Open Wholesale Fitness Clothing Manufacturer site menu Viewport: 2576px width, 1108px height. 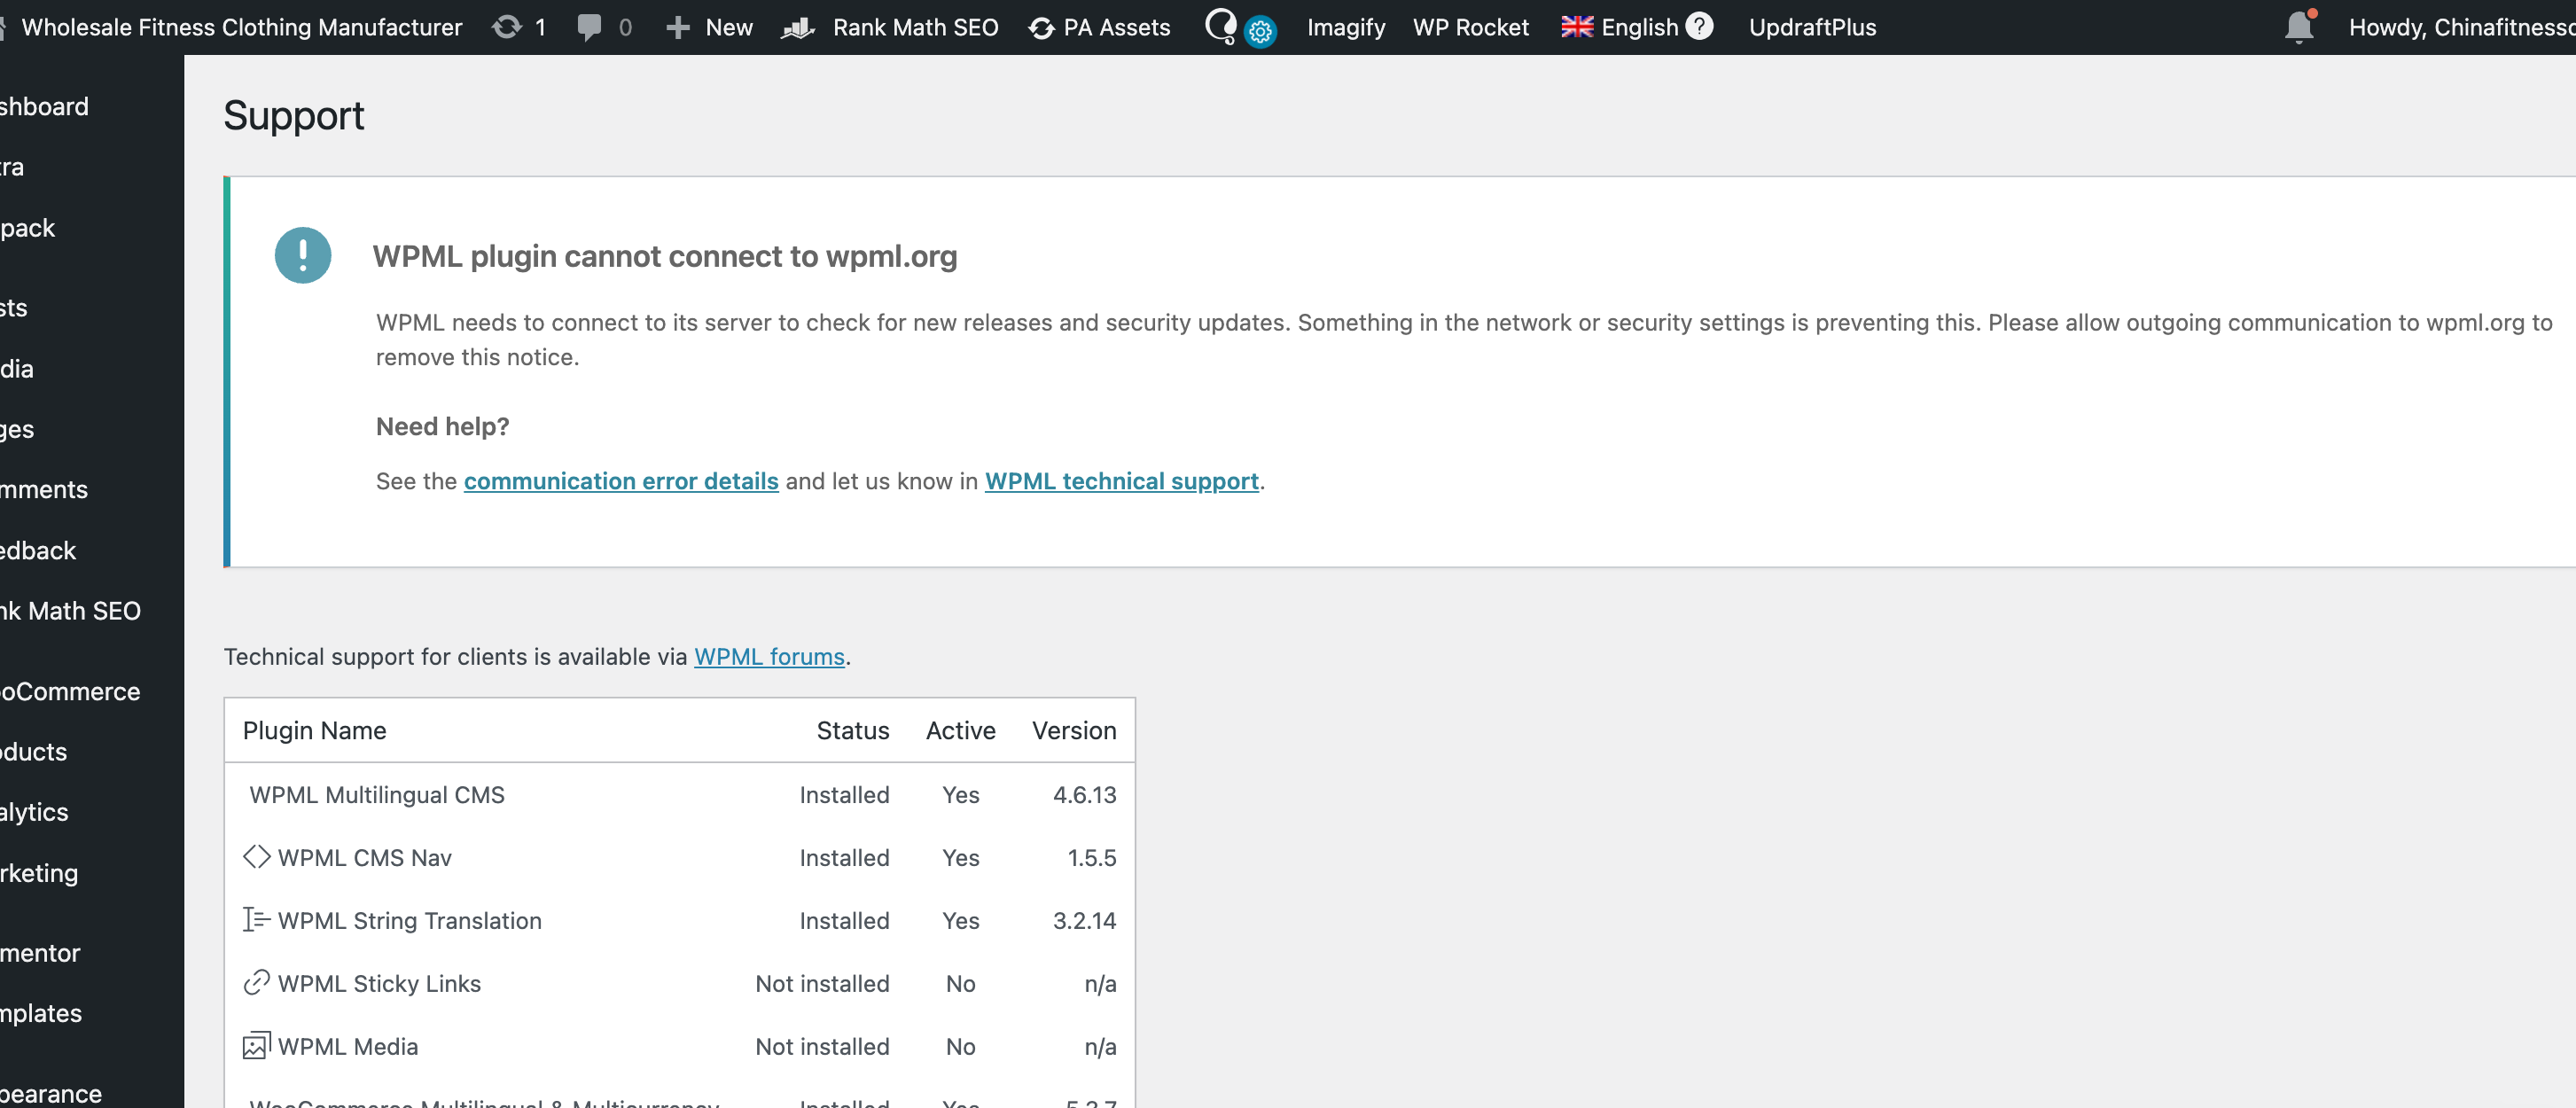pyautogui.click(x=241, y=27)
